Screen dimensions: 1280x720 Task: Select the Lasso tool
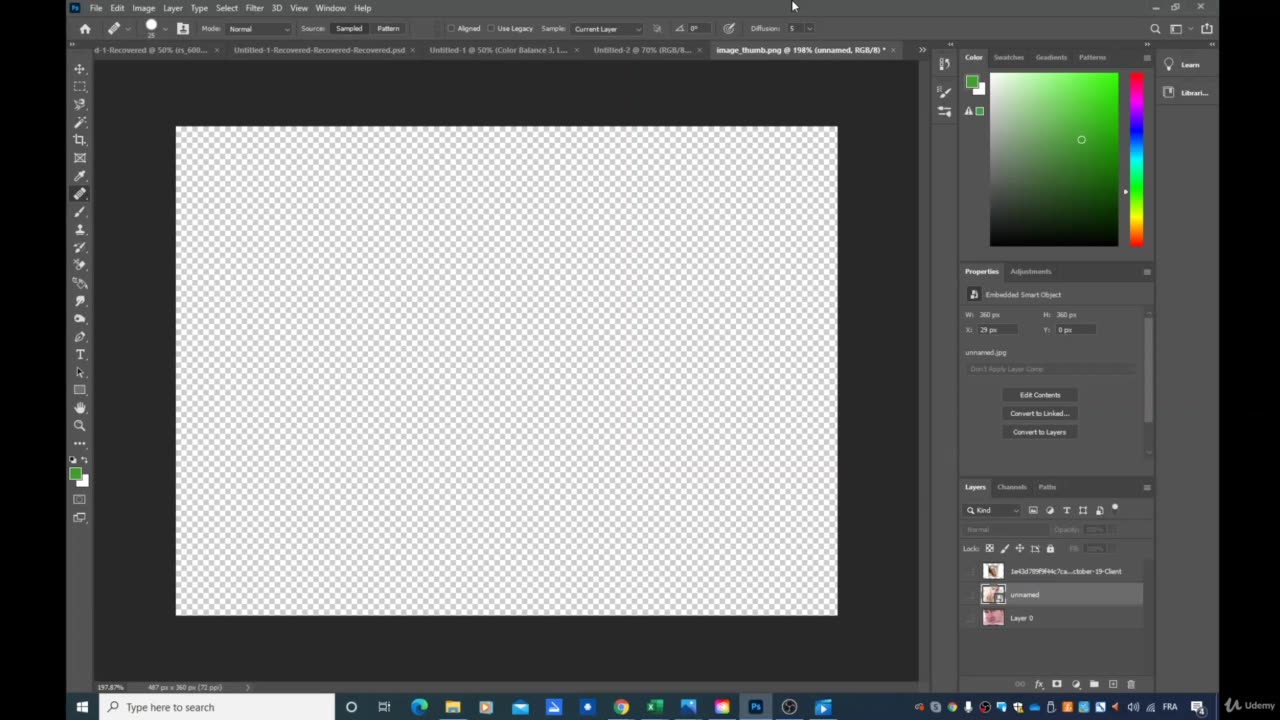pos(80,104)
